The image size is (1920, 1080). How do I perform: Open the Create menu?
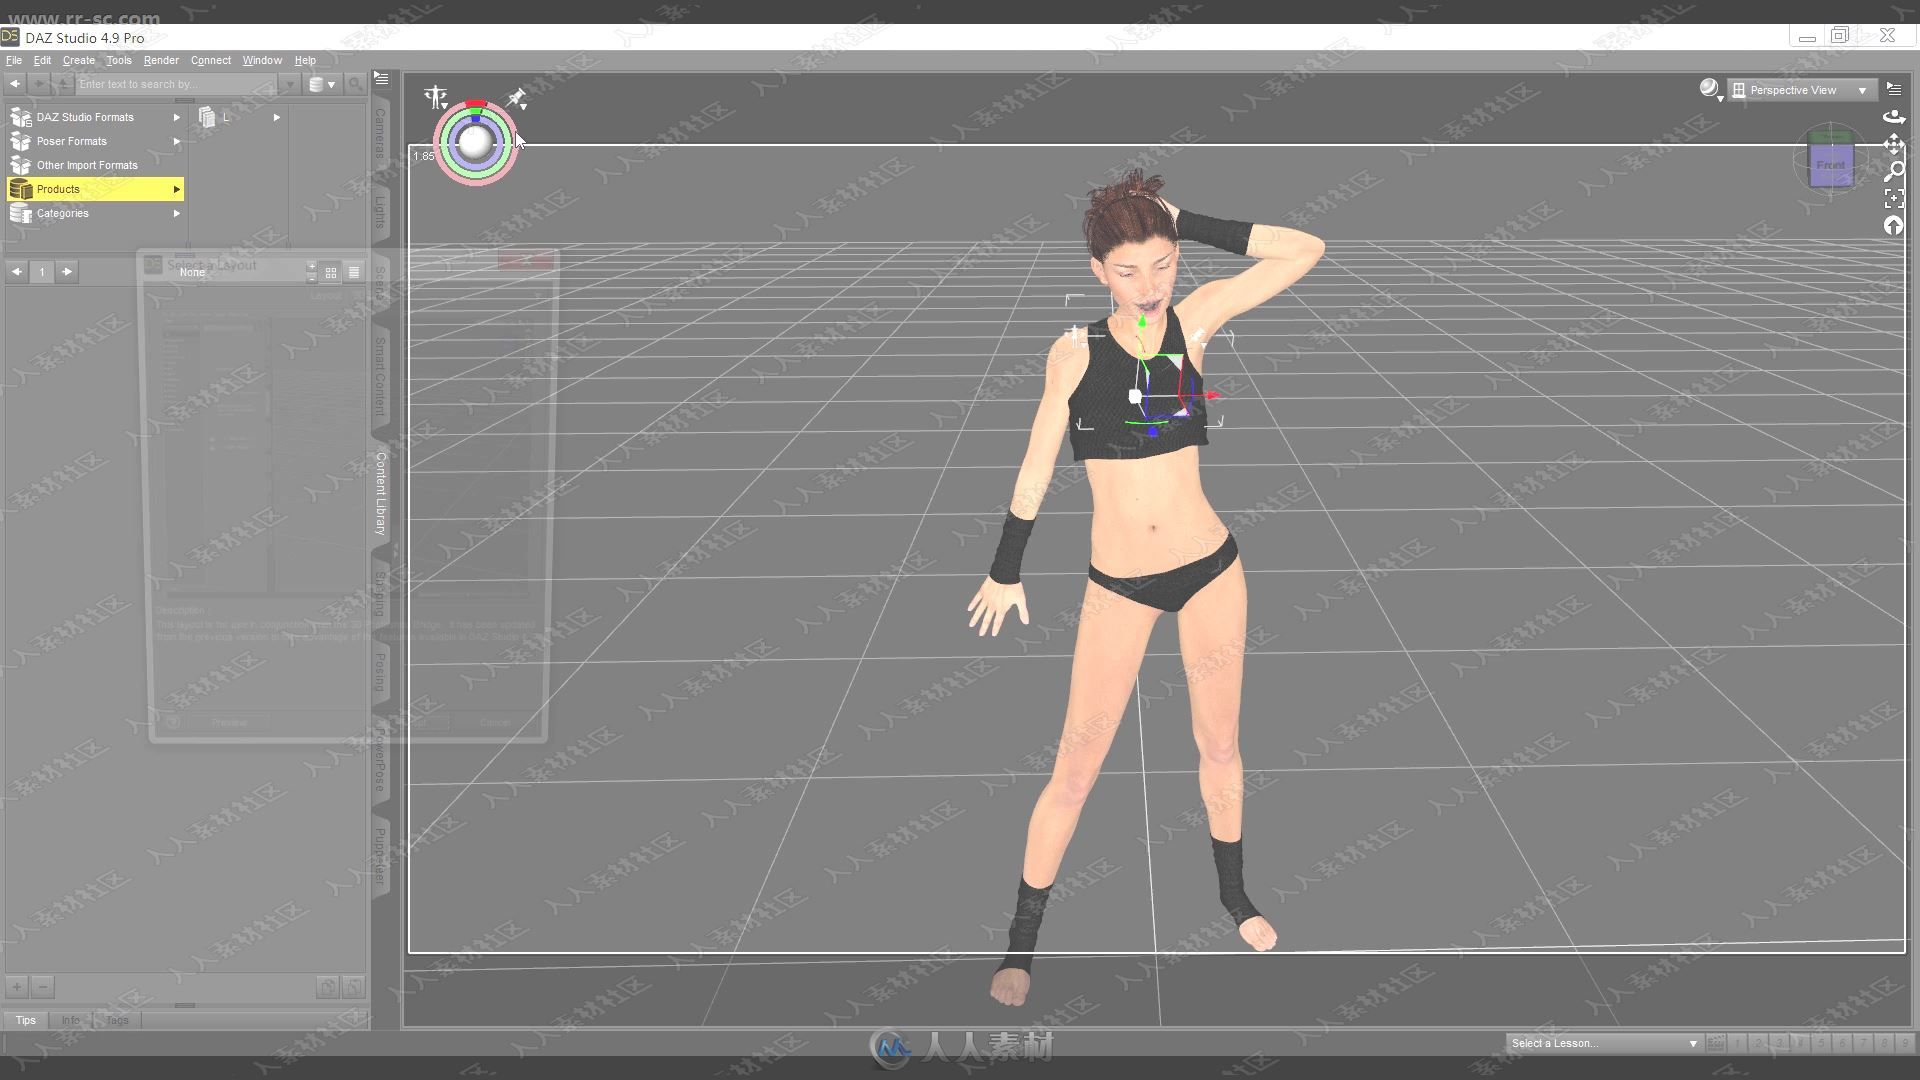79,60
